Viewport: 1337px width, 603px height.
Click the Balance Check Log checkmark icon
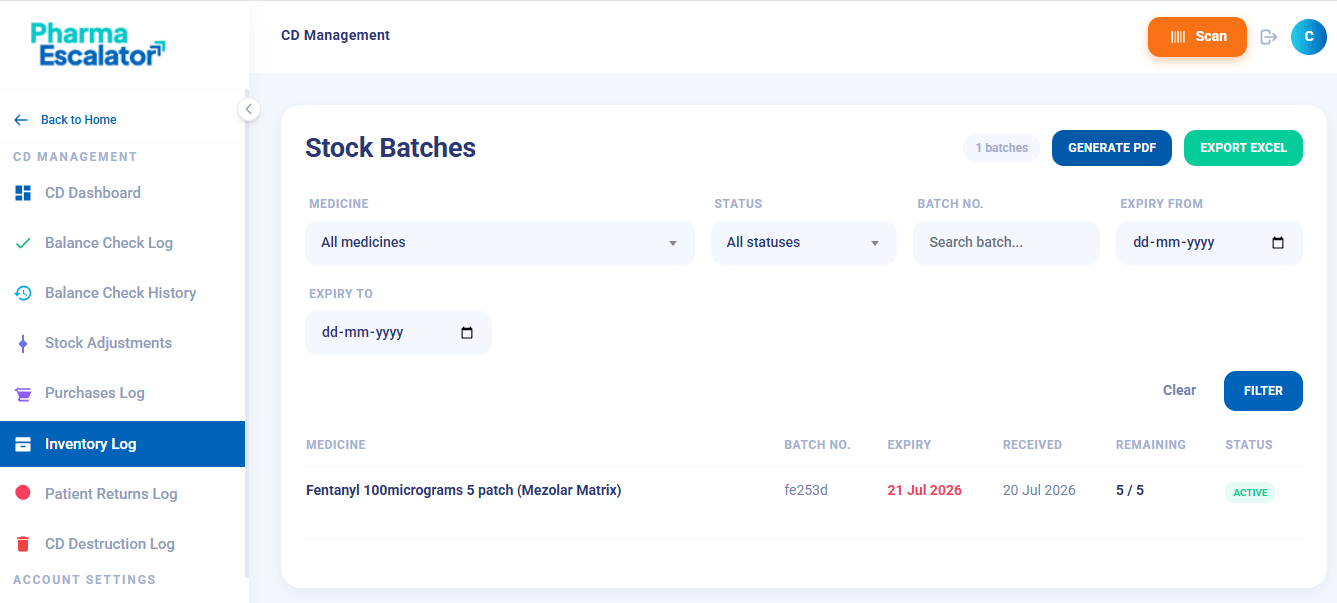tap(23, 243)
